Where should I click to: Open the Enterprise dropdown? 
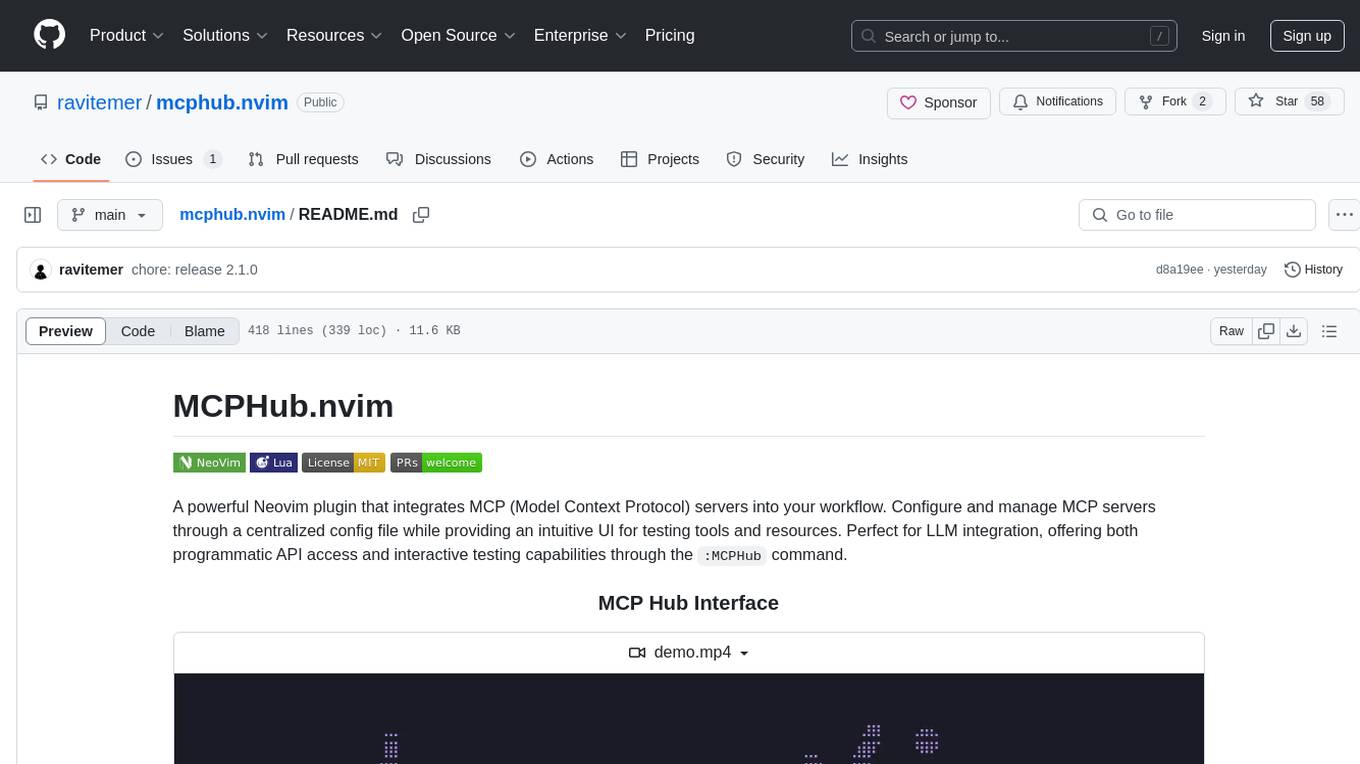pyautogui.click(x=580, y=35)
